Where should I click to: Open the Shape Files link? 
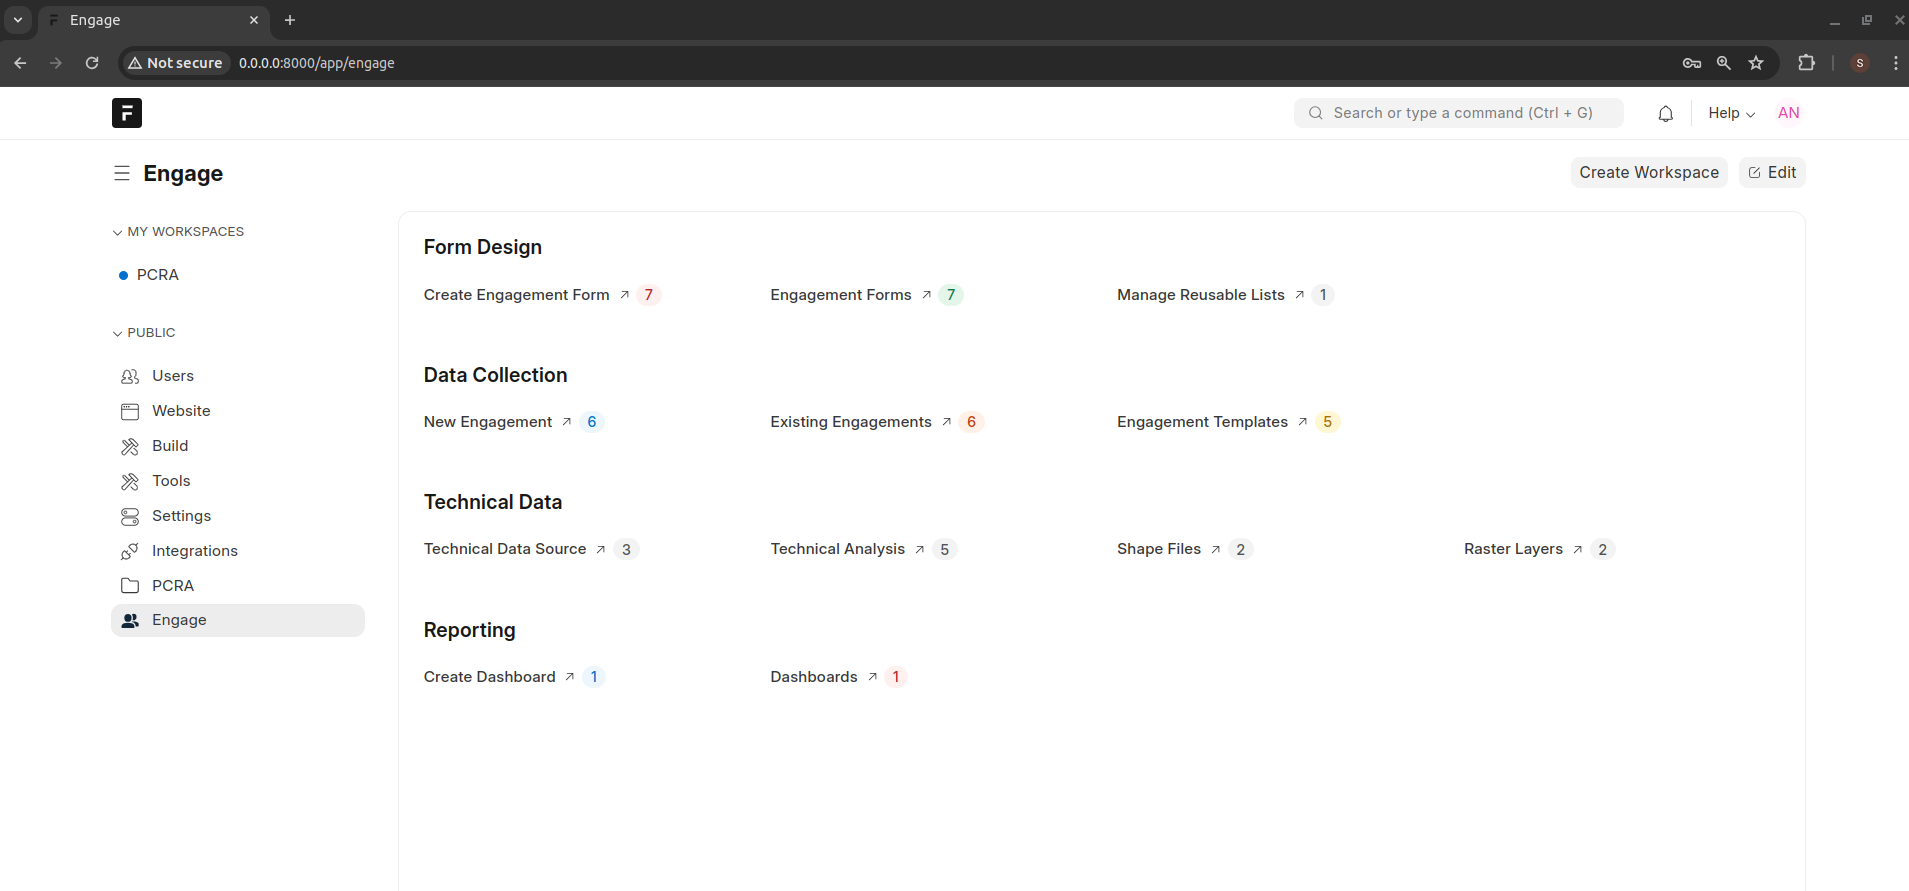point(1159,549)
